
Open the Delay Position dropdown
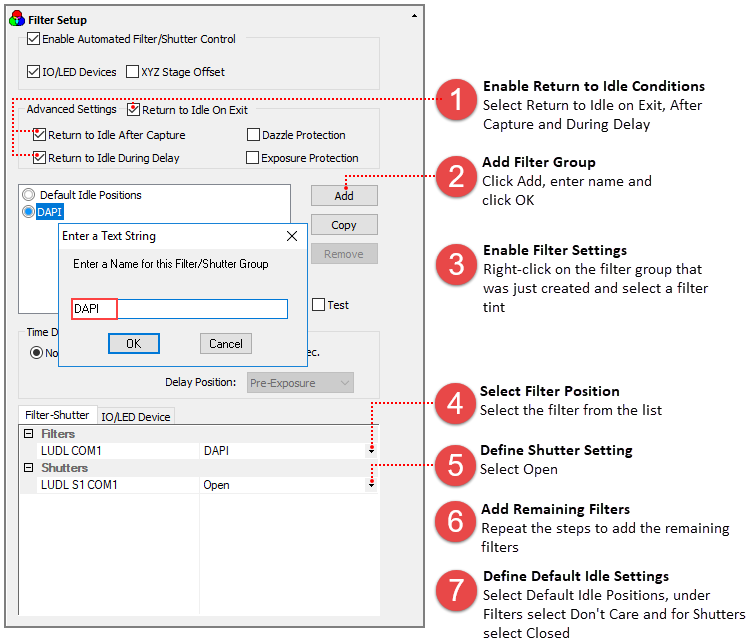298,382
